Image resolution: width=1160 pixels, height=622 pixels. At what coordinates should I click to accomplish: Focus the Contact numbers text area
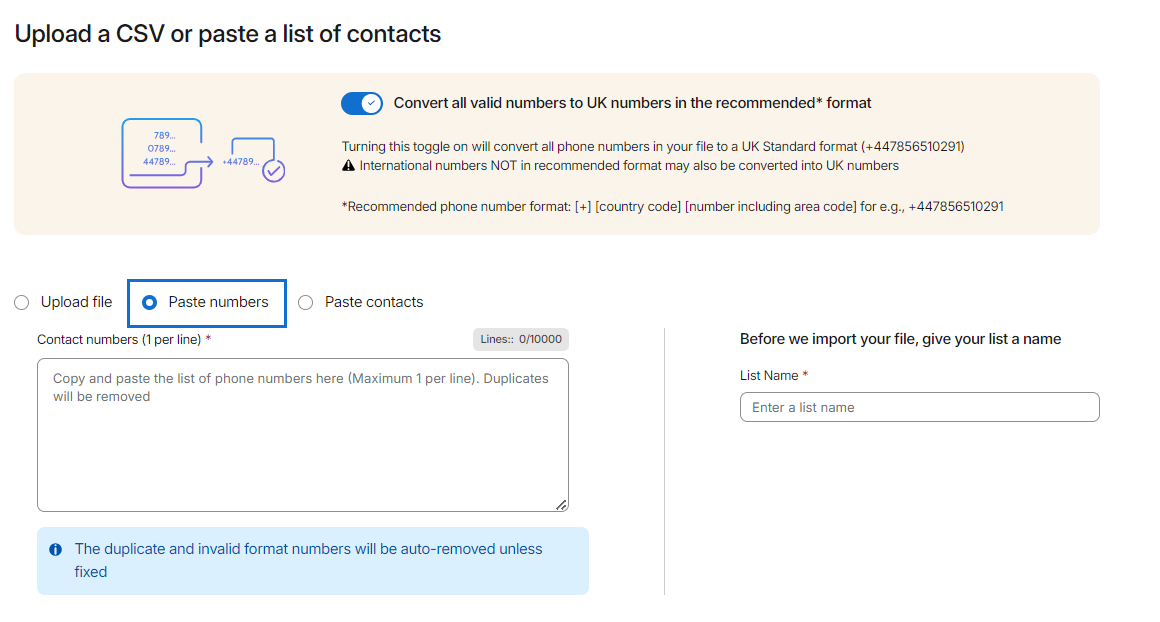pyautogui.click(x=302, y=440)
